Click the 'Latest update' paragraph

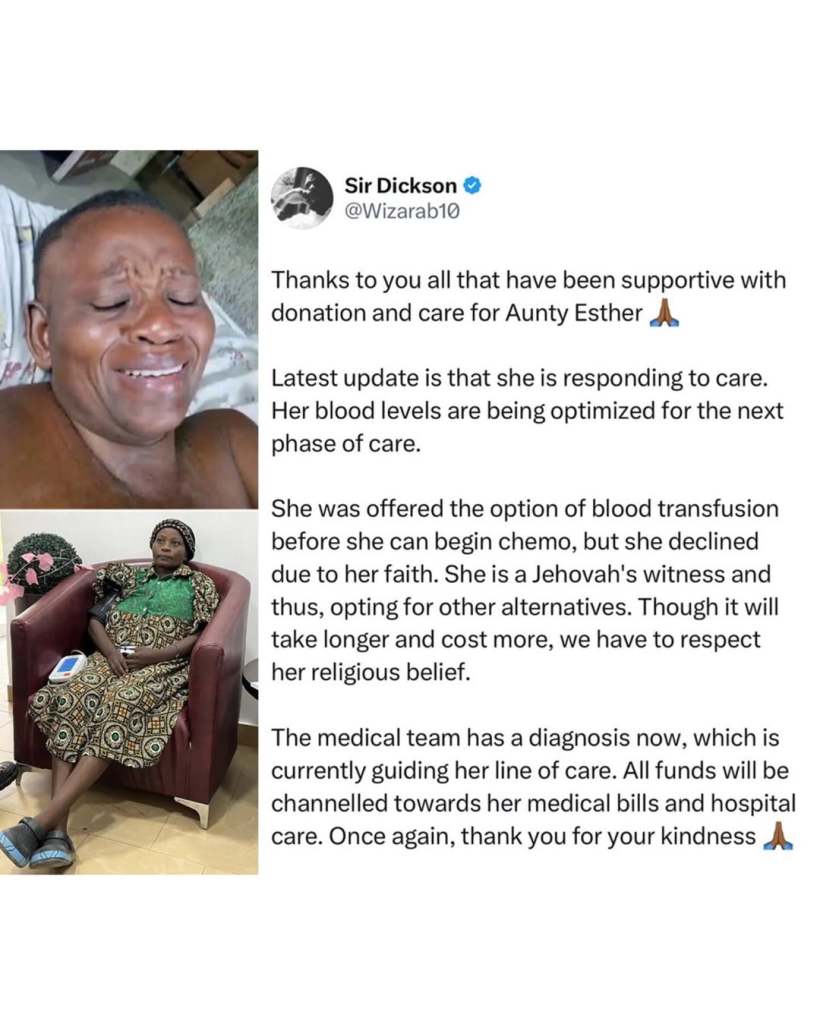(527, 411)
